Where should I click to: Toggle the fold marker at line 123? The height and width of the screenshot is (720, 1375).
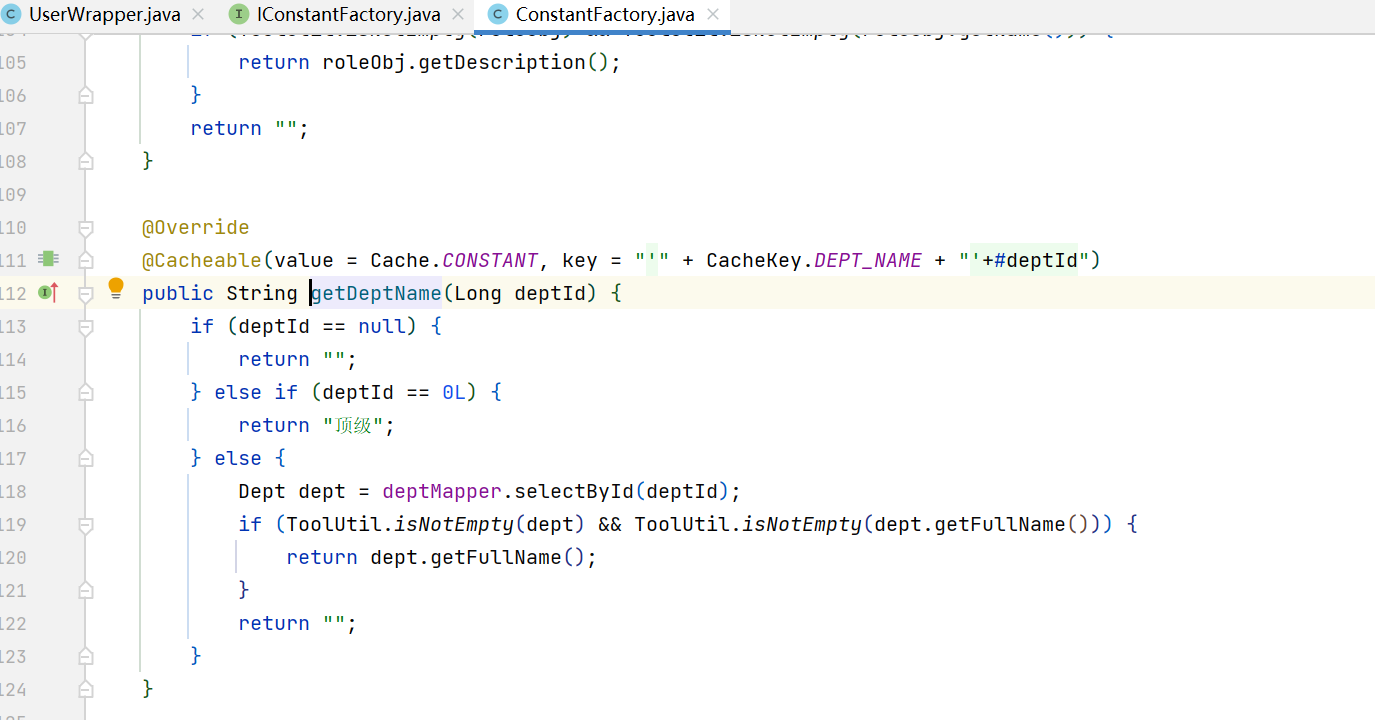85,656
